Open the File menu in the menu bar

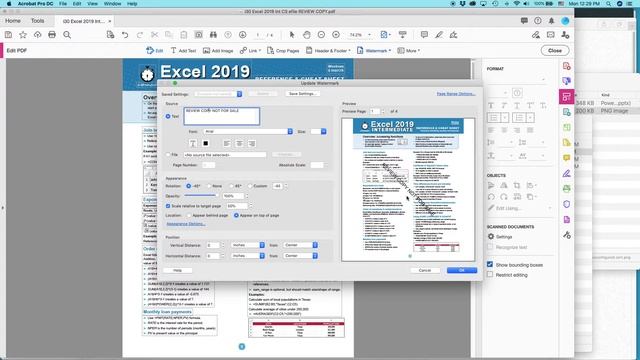pos(62,4)
